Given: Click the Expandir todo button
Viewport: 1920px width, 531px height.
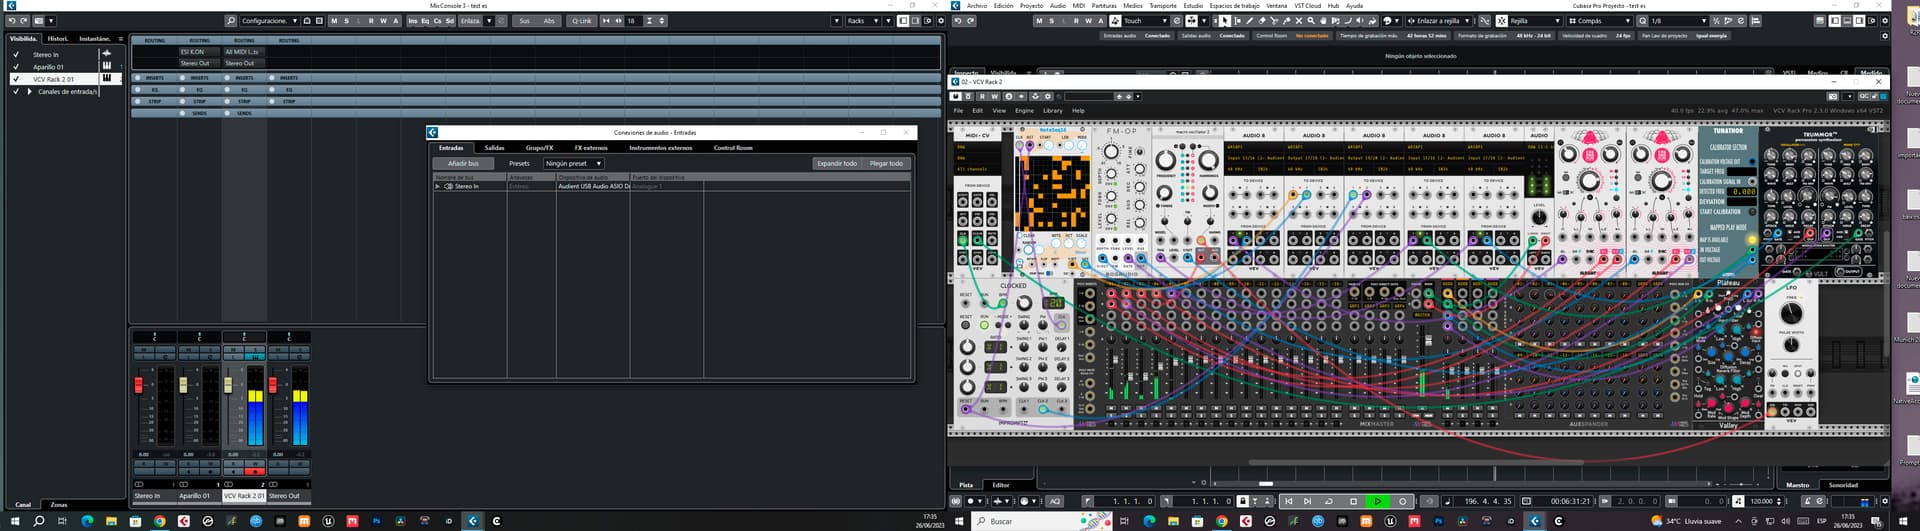Looking at the screenshot, I should point(837,163).
